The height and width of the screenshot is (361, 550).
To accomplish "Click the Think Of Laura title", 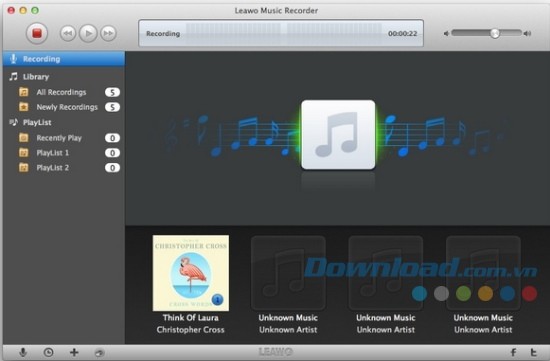I will point(190,317).
